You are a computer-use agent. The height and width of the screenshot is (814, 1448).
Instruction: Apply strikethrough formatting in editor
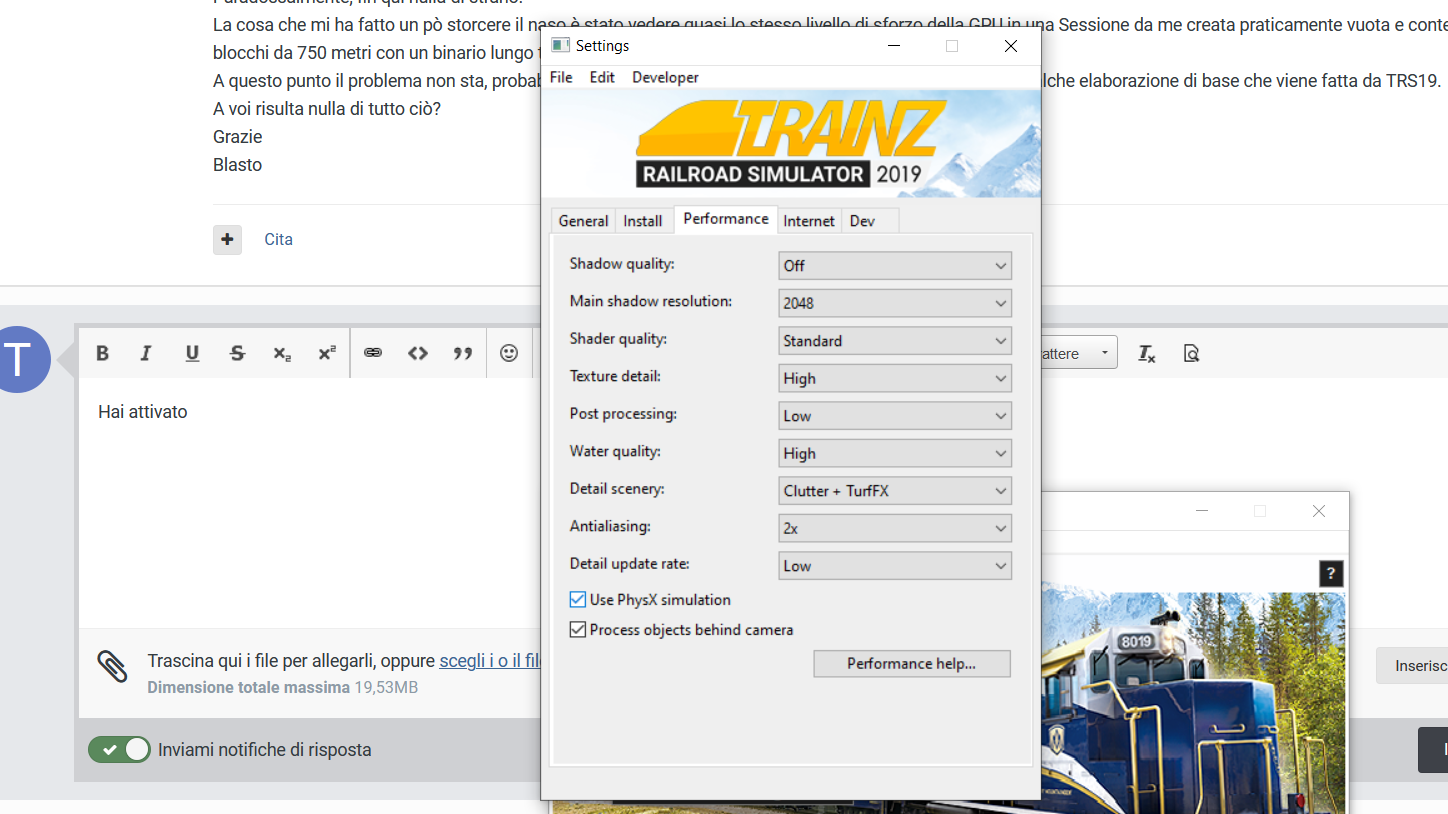pos(237,353)
